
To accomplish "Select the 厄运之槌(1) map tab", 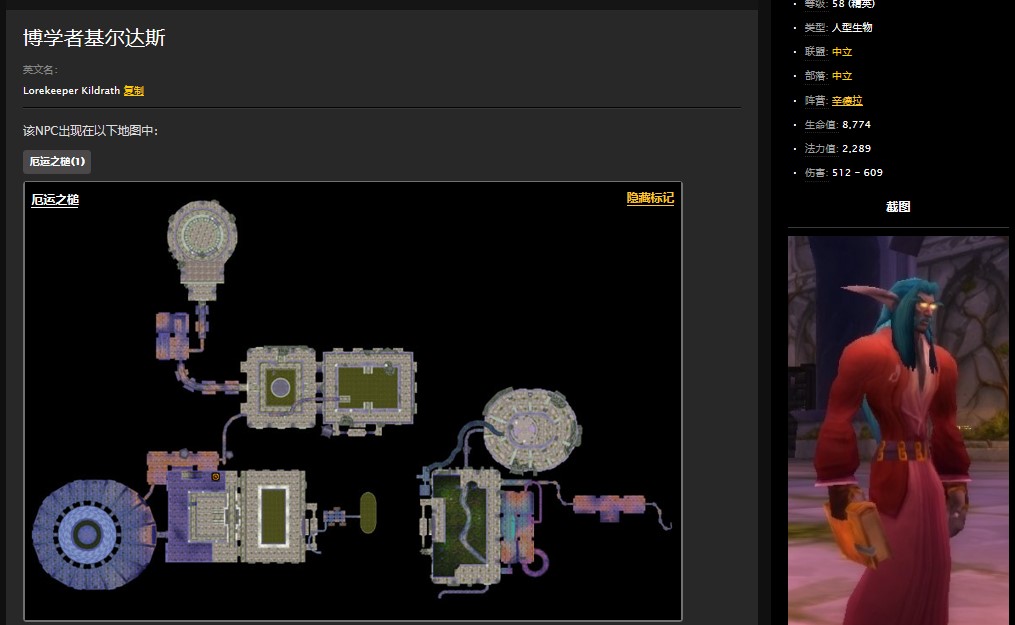I will (57, 161).
